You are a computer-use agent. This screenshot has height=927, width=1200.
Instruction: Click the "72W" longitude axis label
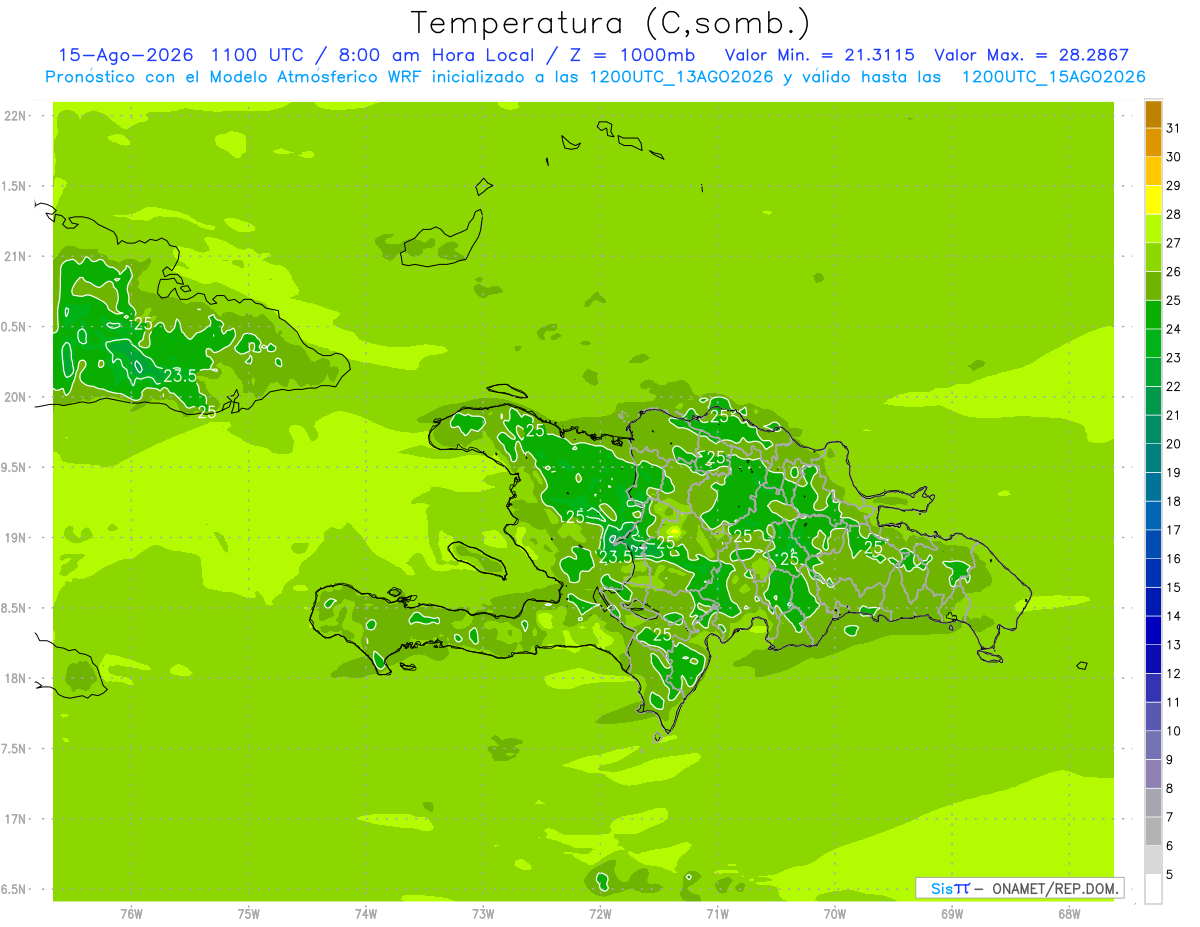point(600,913)
